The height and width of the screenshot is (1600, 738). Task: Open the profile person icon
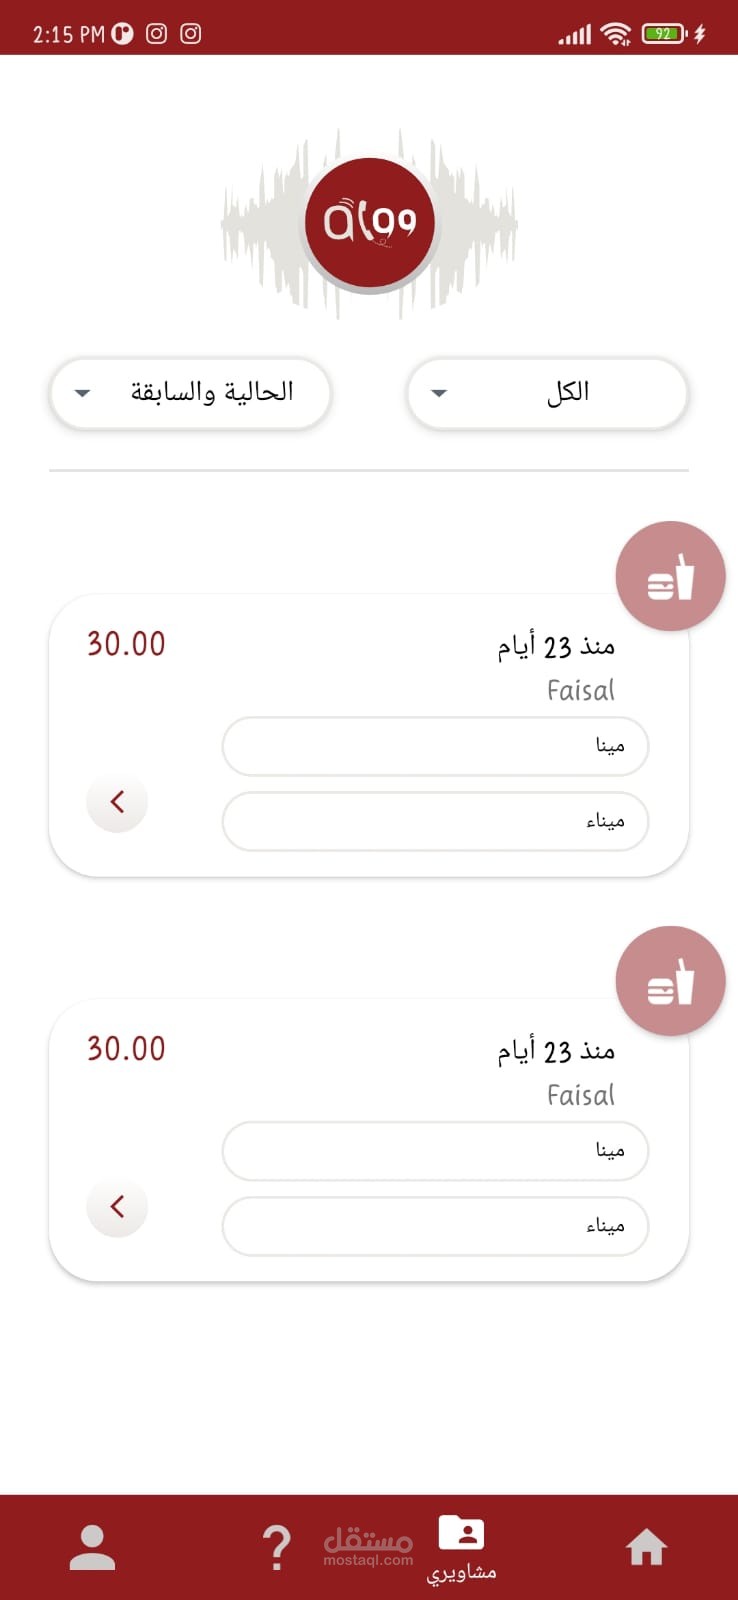pyautogui.click(x=92, y=1547)
